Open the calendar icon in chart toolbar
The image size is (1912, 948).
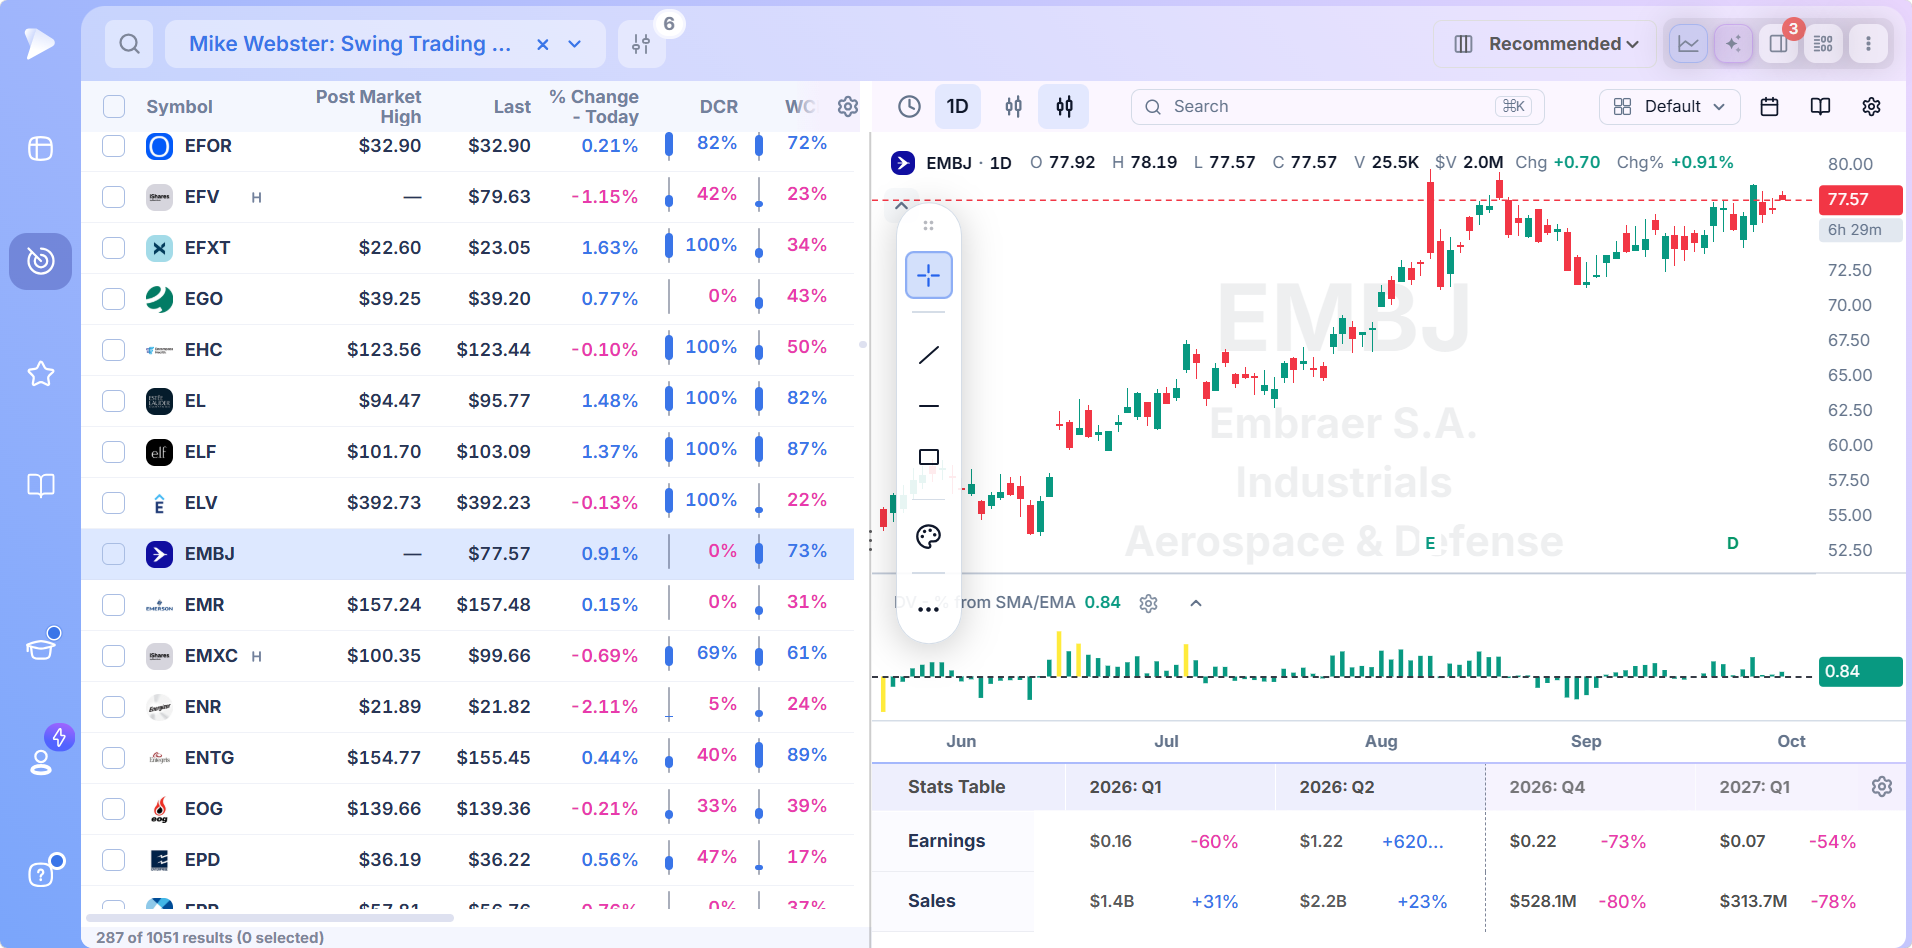(1769, 106)
